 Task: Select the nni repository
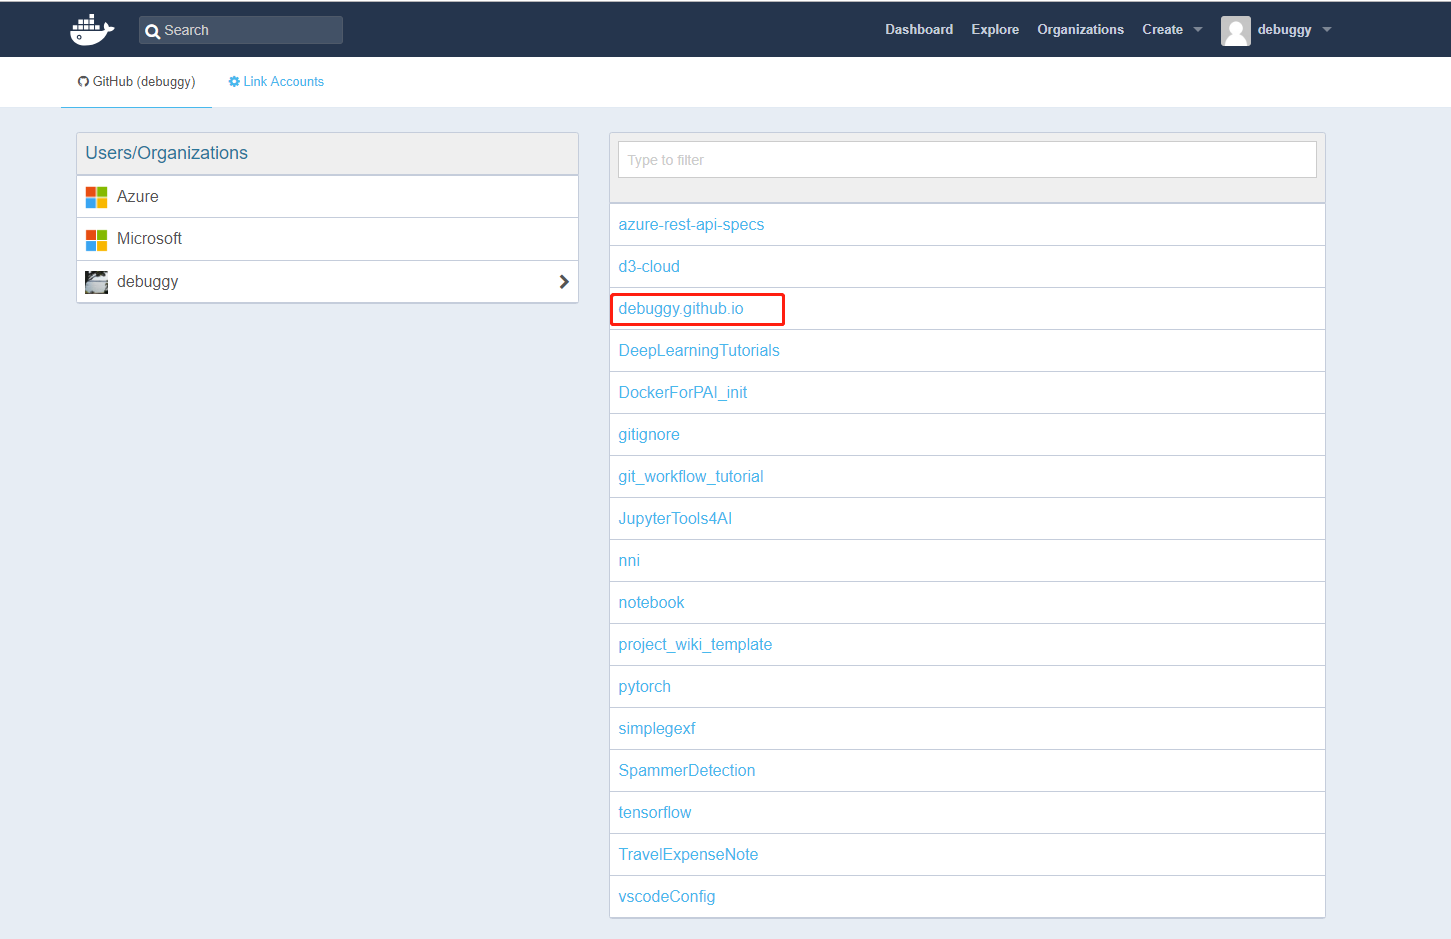(629, 561)
